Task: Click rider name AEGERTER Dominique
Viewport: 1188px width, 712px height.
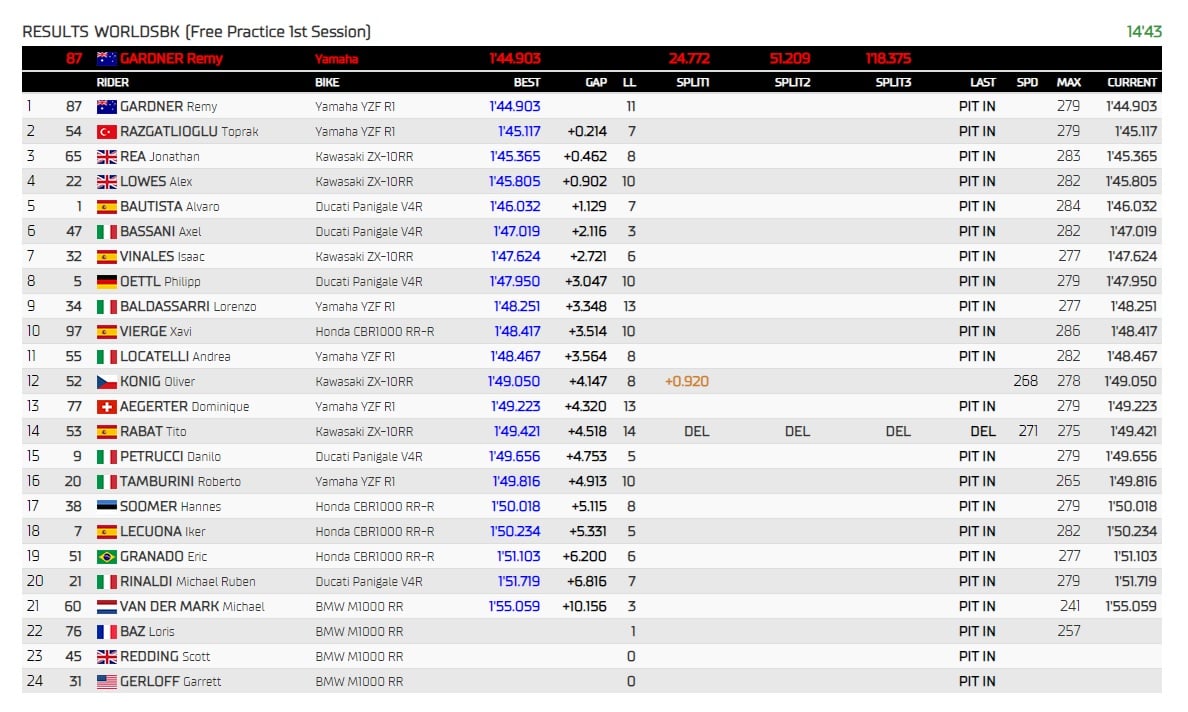Action: [x=184, y=407]
